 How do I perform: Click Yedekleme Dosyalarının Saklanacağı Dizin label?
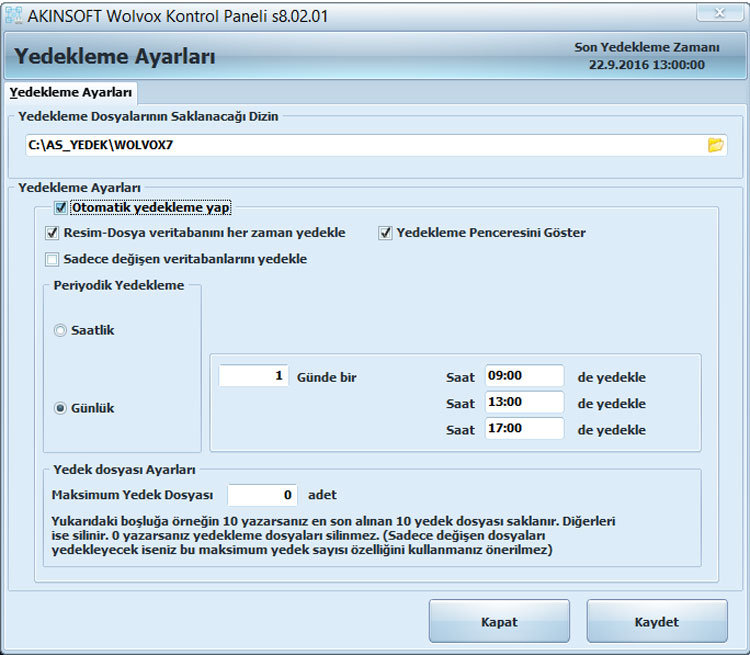pyautogui.click(x=148, y=116)
